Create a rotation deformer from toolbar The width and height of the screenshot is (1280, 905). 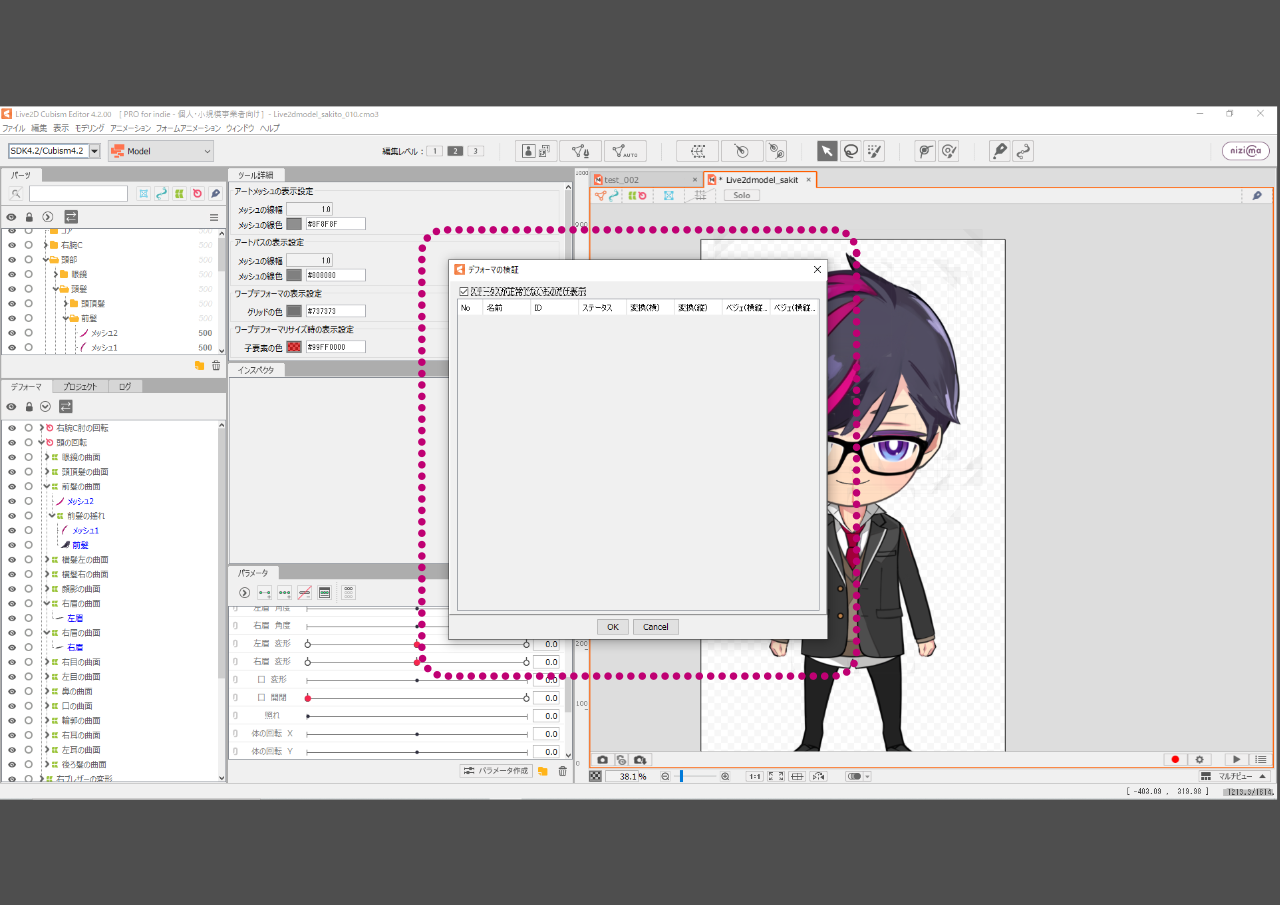pos(742,151)
